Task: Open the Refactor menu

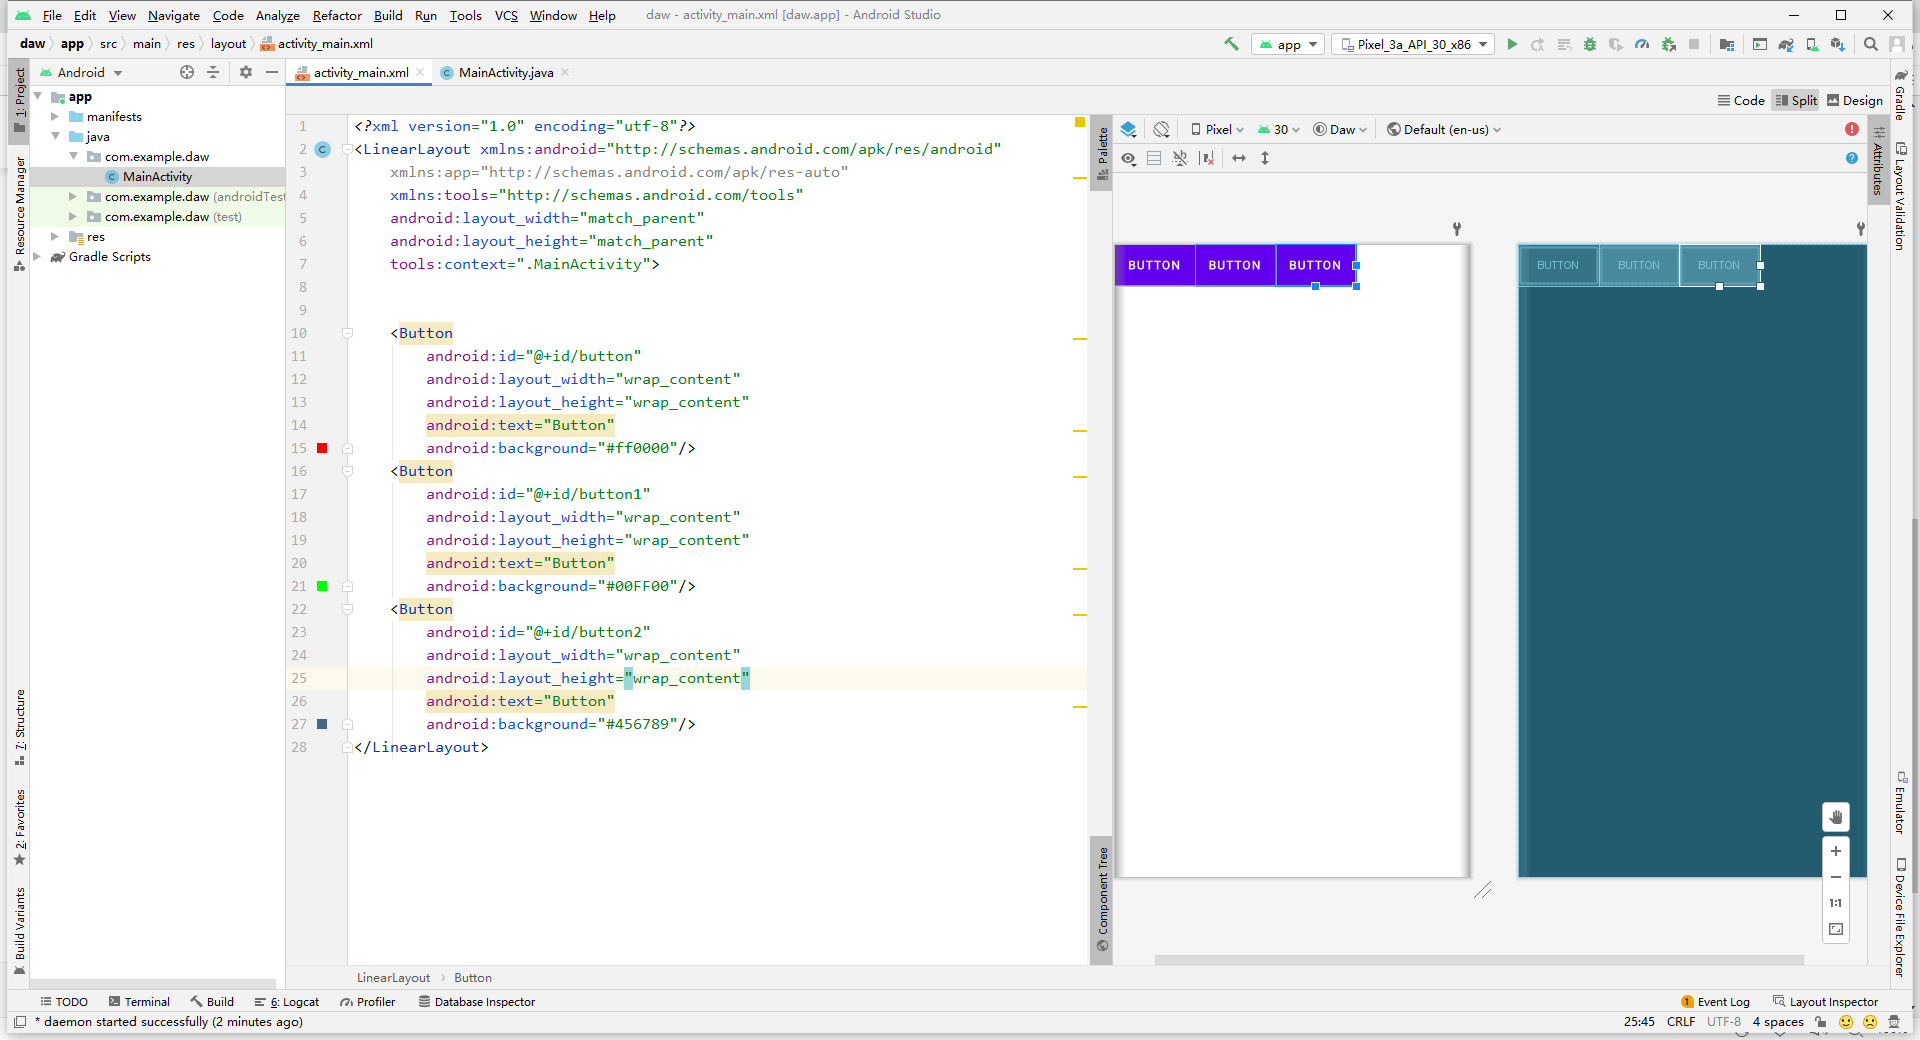Action: coord(337,15)
